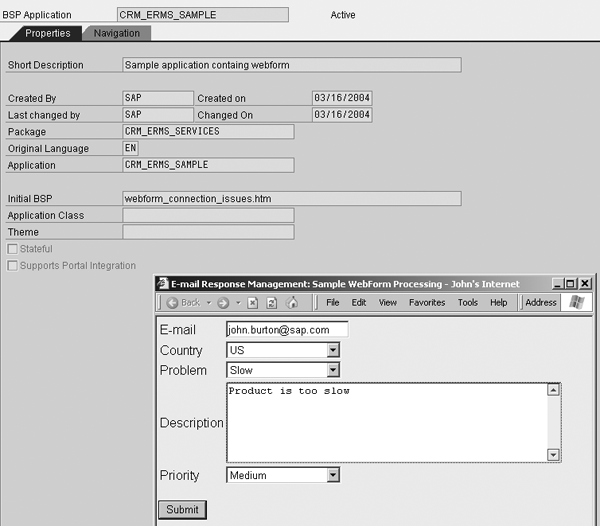
Task: Click the E-mail input field
Action: pyautogui.click(x=286, y=329)
